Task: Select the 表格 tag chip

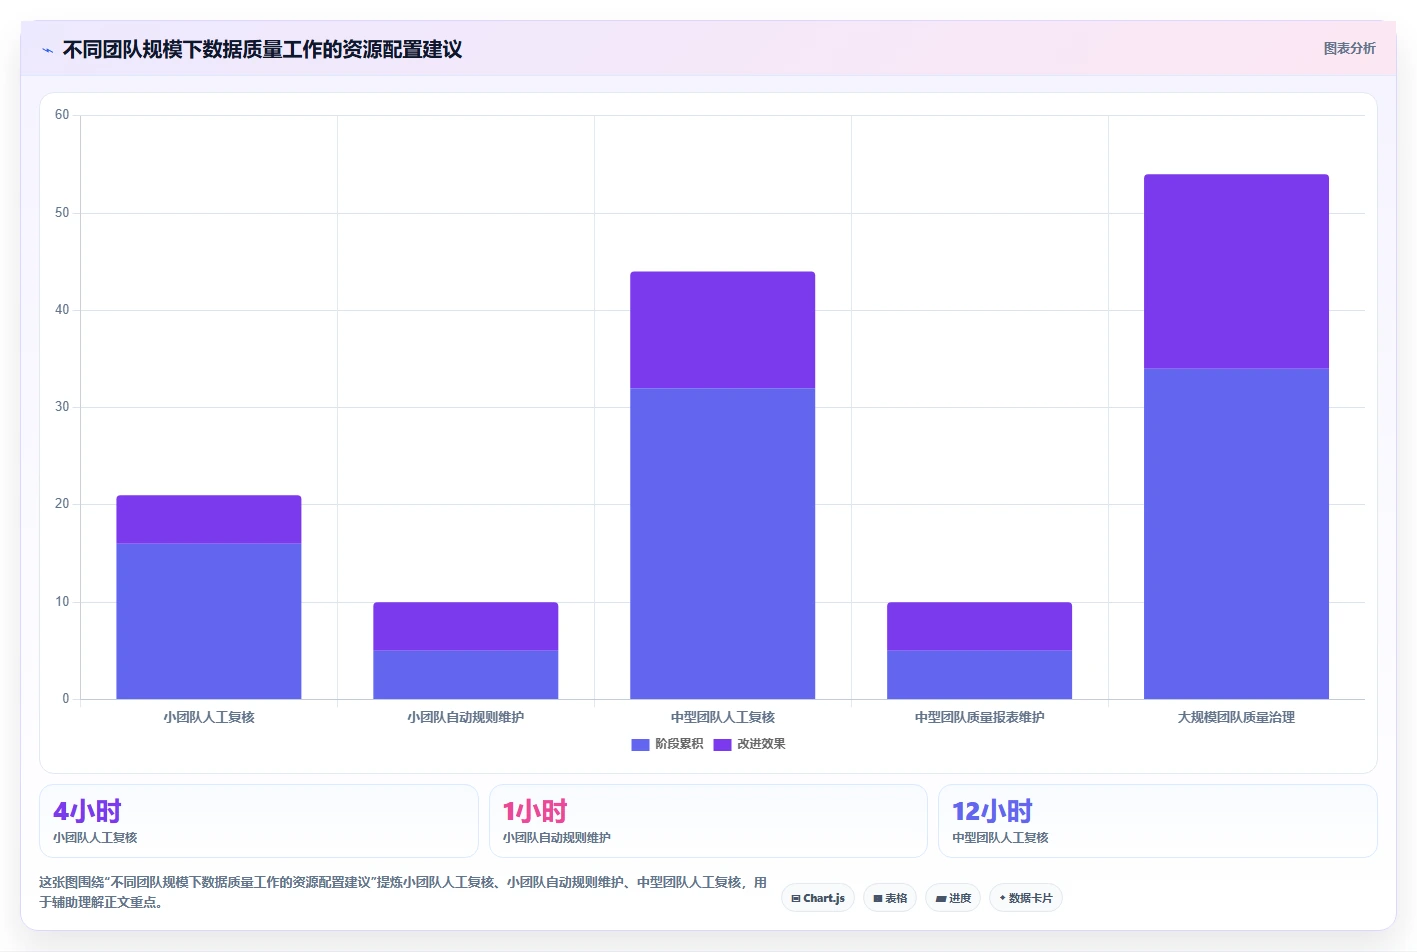Action: pos(890,898)
